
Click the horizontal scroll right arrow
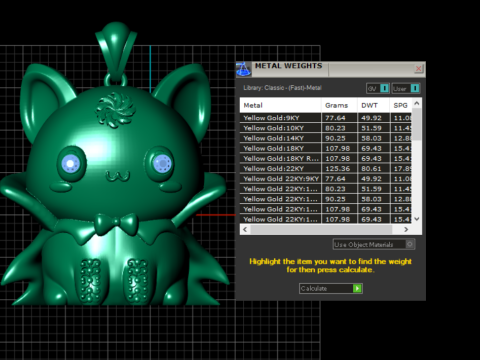pos(406,229)
